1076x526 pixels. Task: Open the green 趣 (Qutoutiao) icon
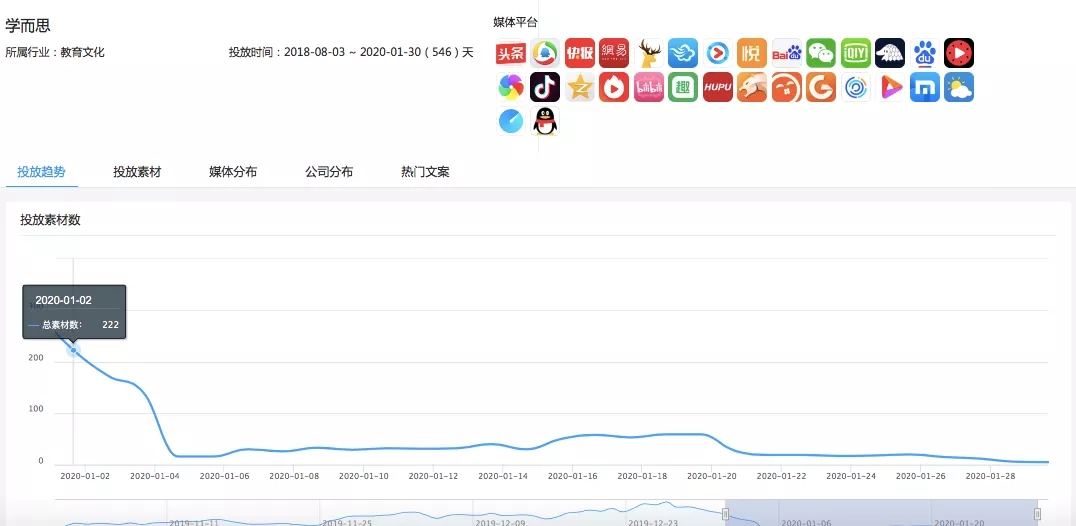(683, 87)
